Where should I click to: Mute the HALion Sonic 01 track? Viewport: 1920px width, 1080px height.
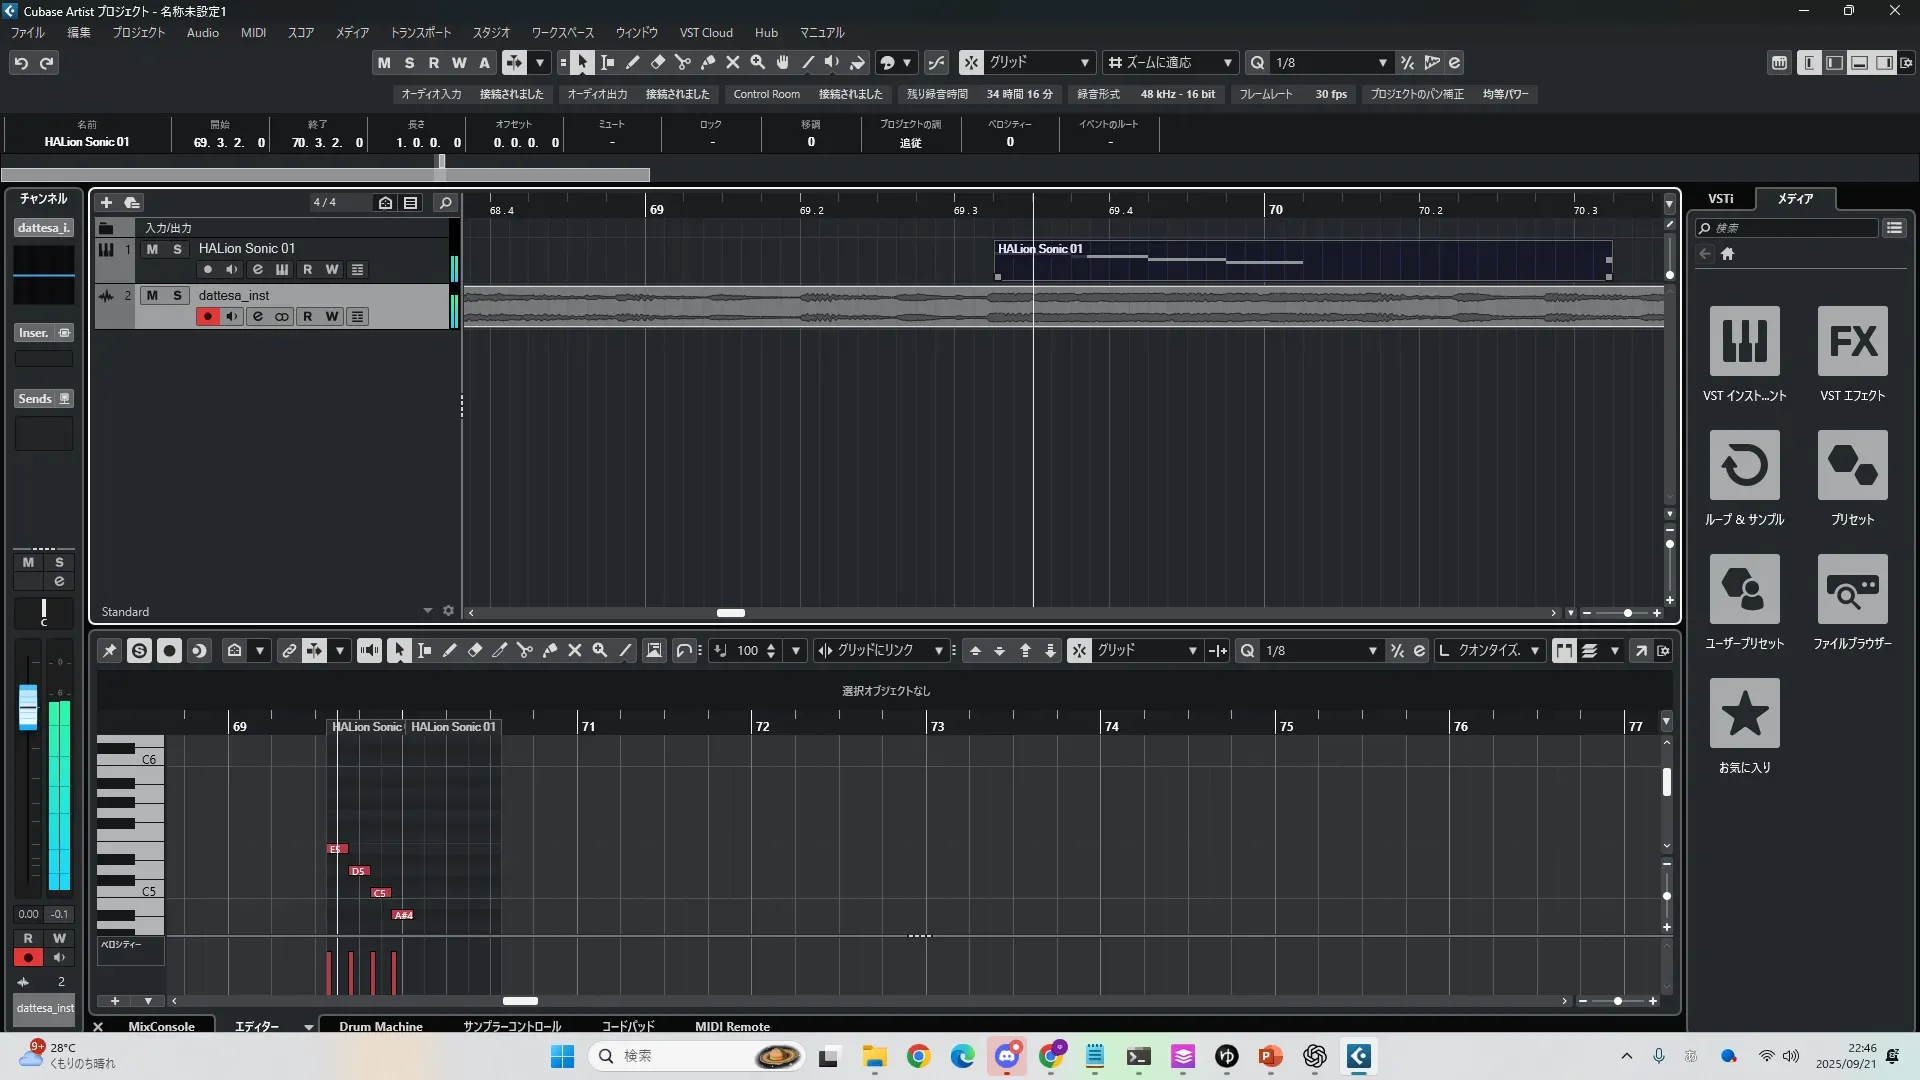(x=152, y=249)
